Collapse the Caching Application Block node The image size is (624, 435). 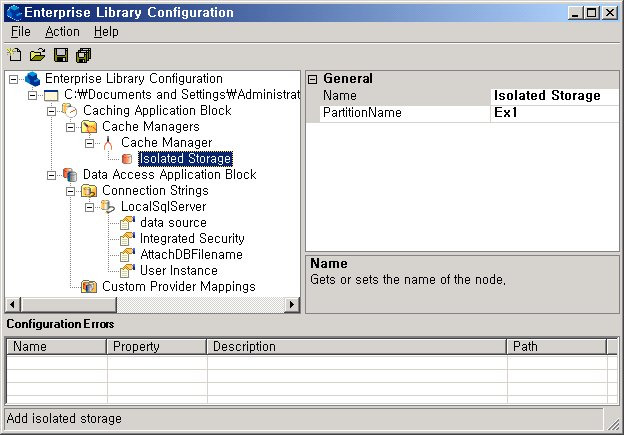coord(51,111)
